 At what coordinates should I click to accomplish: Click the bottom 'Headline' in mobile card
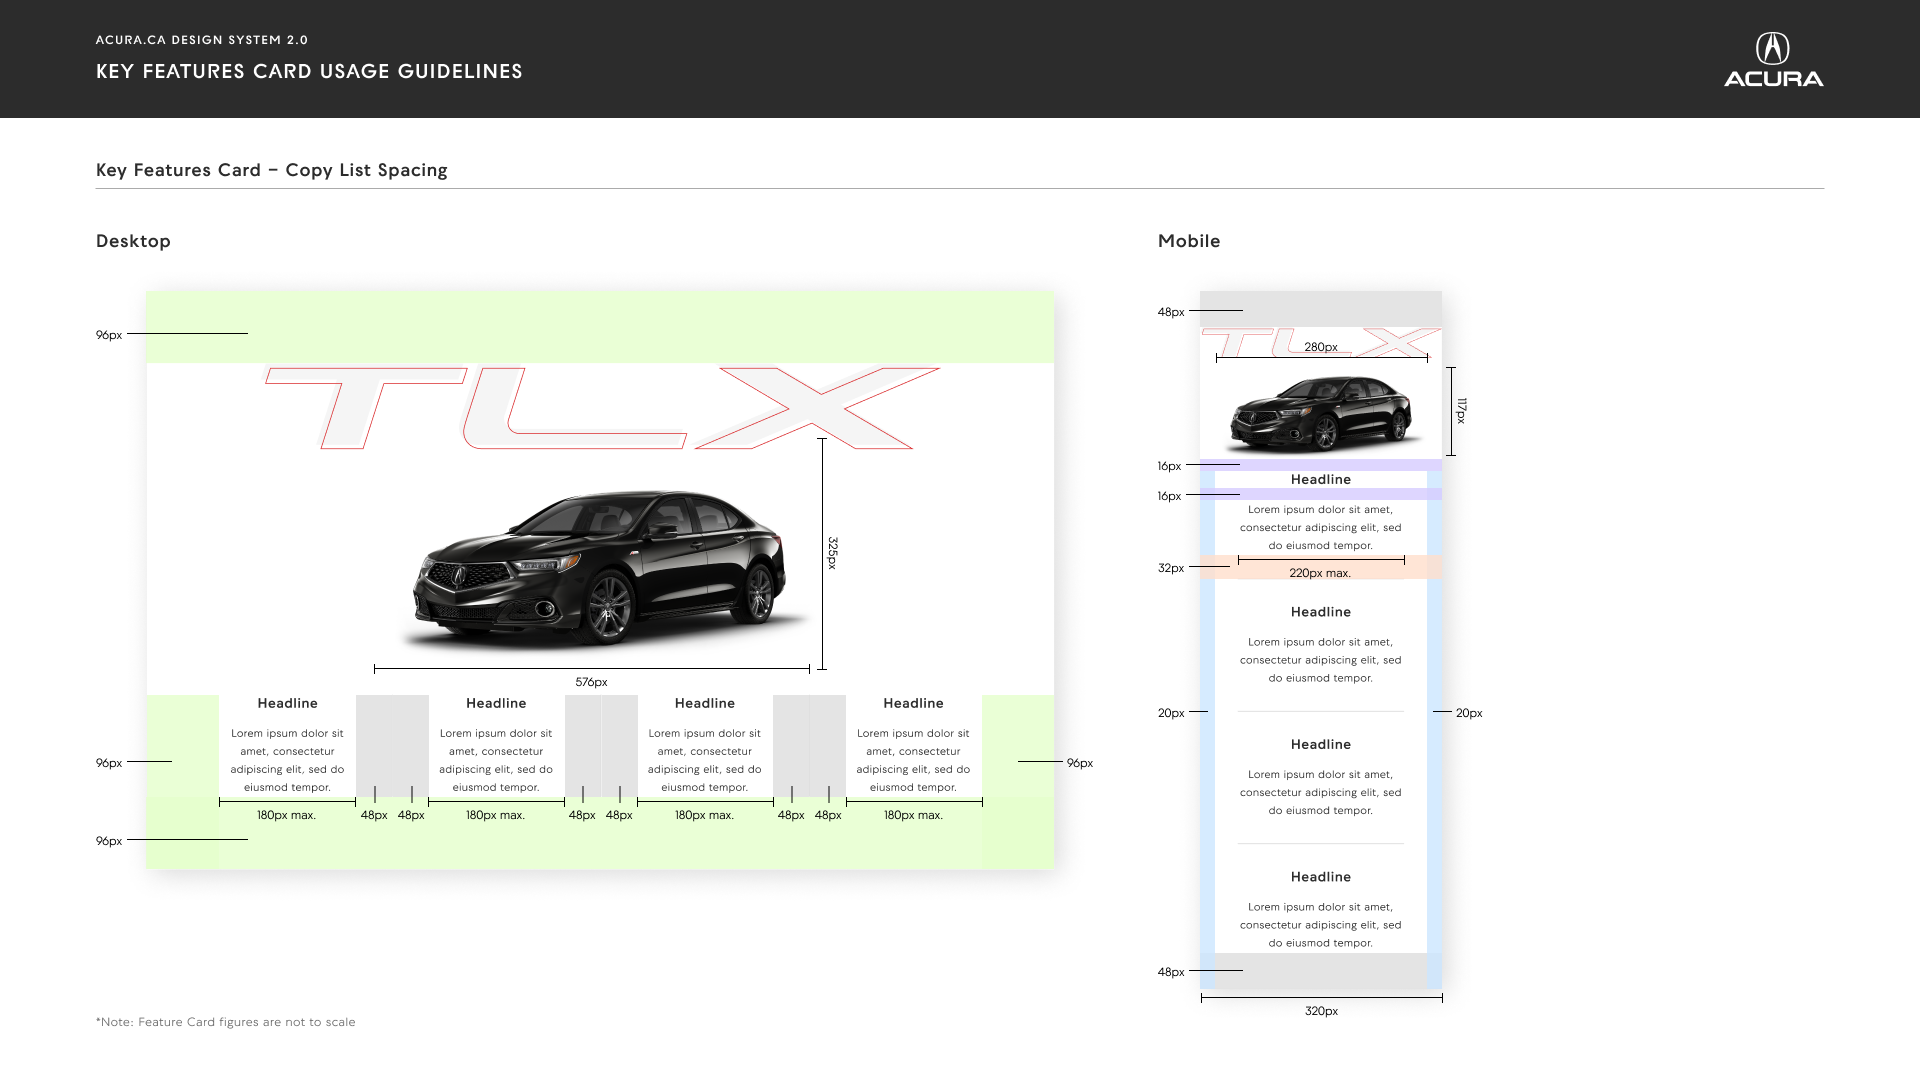(1321, 877)
